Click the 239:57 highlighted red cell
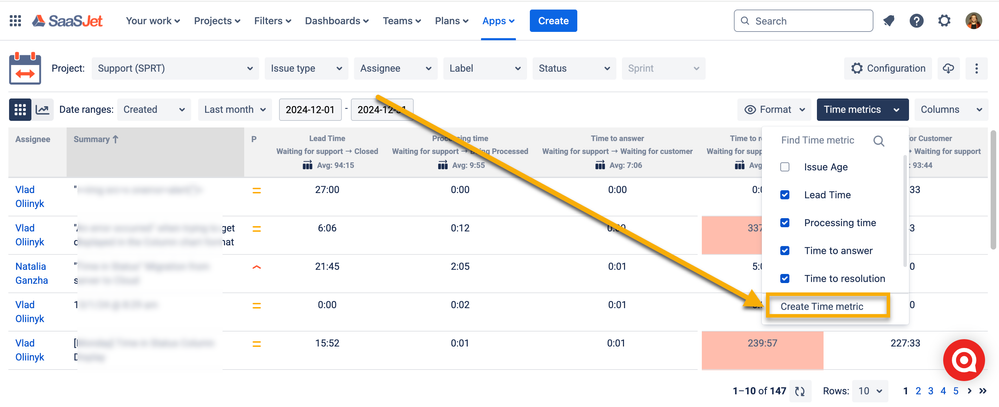999x407 pixels. coord(763,350)
